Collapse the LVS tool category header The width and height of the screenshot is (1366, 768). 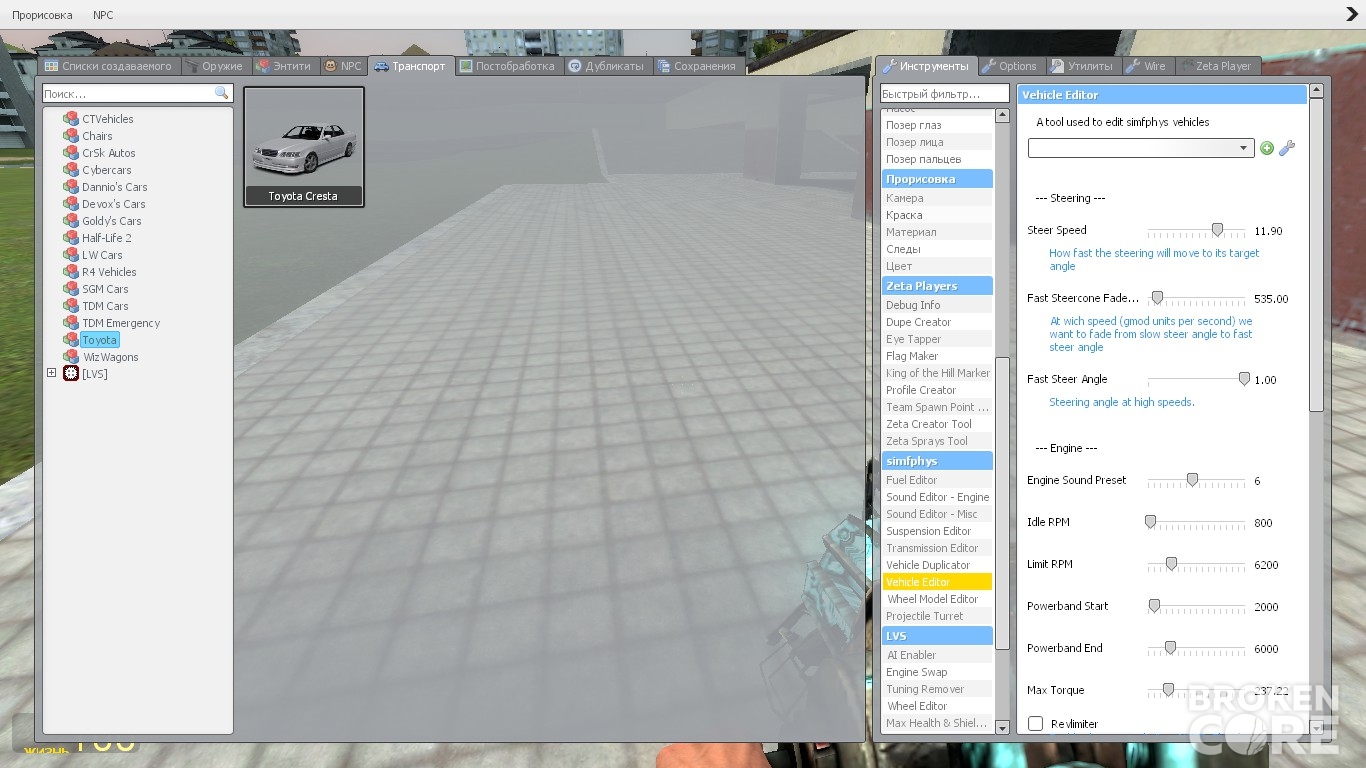(x=937, y=636)
